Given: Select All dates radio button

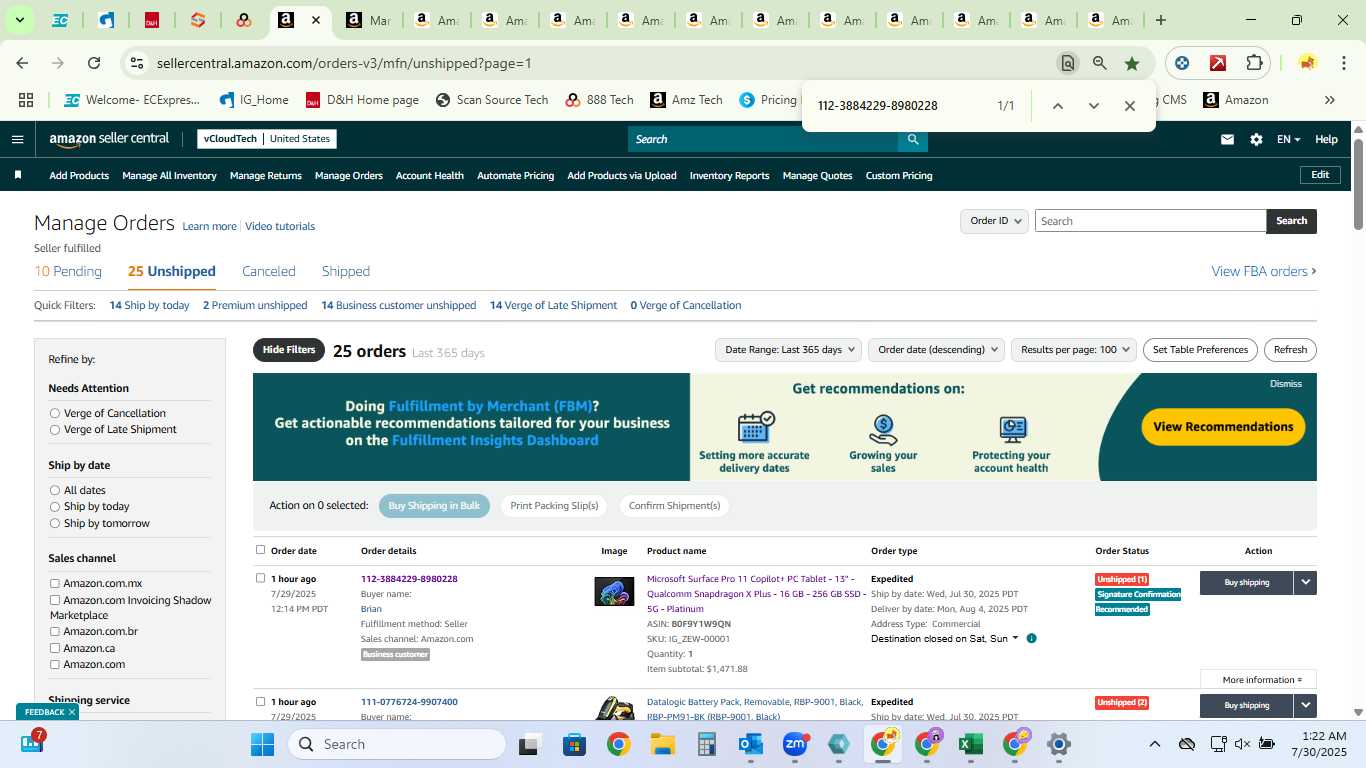Looking at the screenshot, I should pos(55,490).
